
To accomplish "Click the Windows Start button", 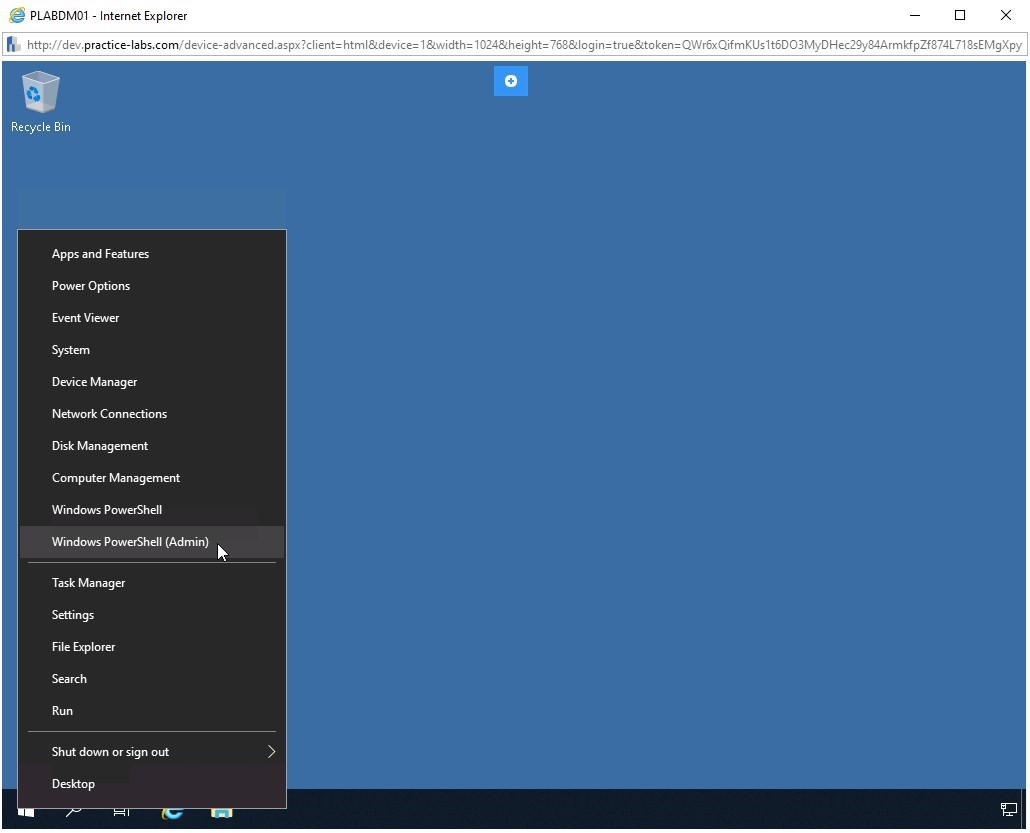I will [x=26, y=813].
